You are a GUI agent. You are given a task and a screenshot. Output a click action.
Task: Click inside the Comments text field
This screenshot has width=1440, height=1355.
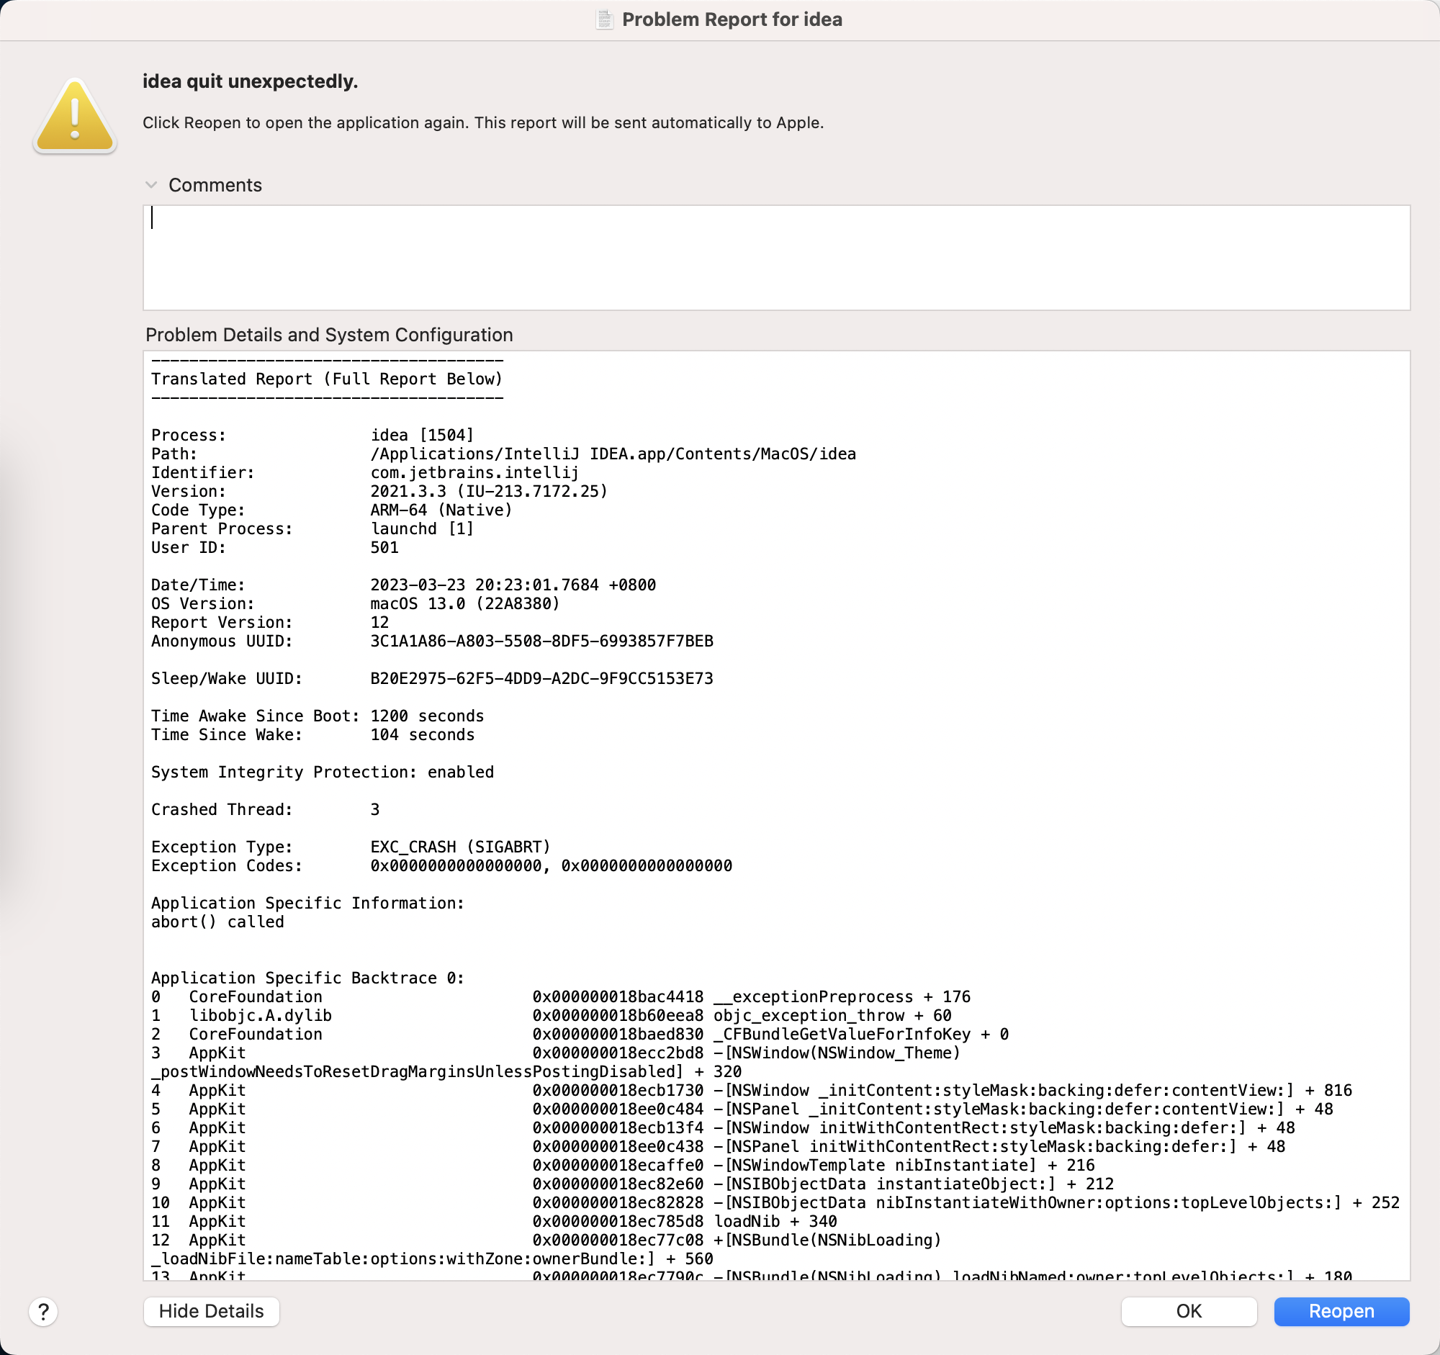[776, 258]
